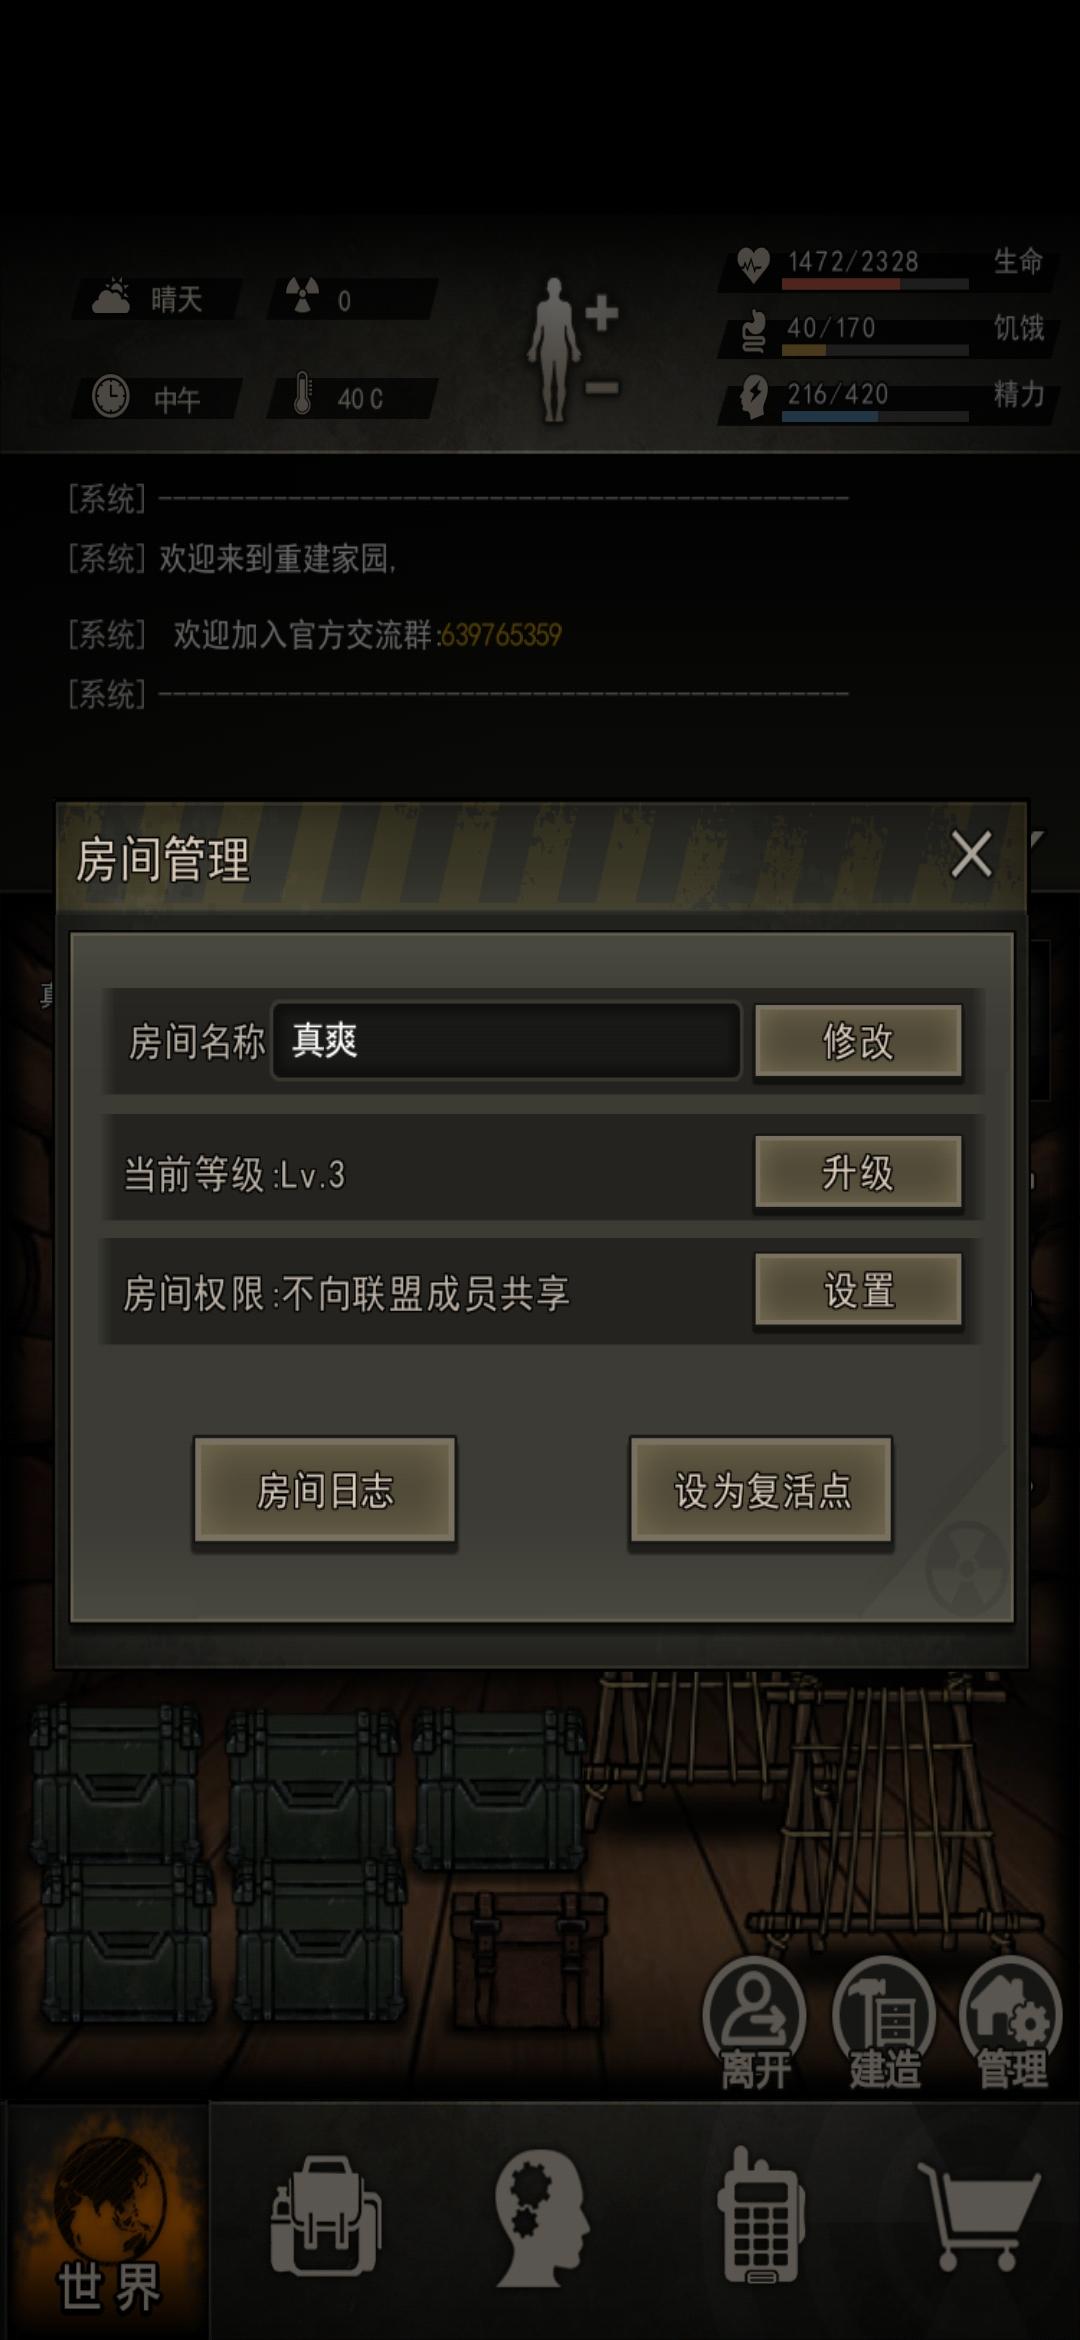This screenshot has height=2340, width=1080.
Task: Close the 房间管理 dialog
Action: [971, 855]
